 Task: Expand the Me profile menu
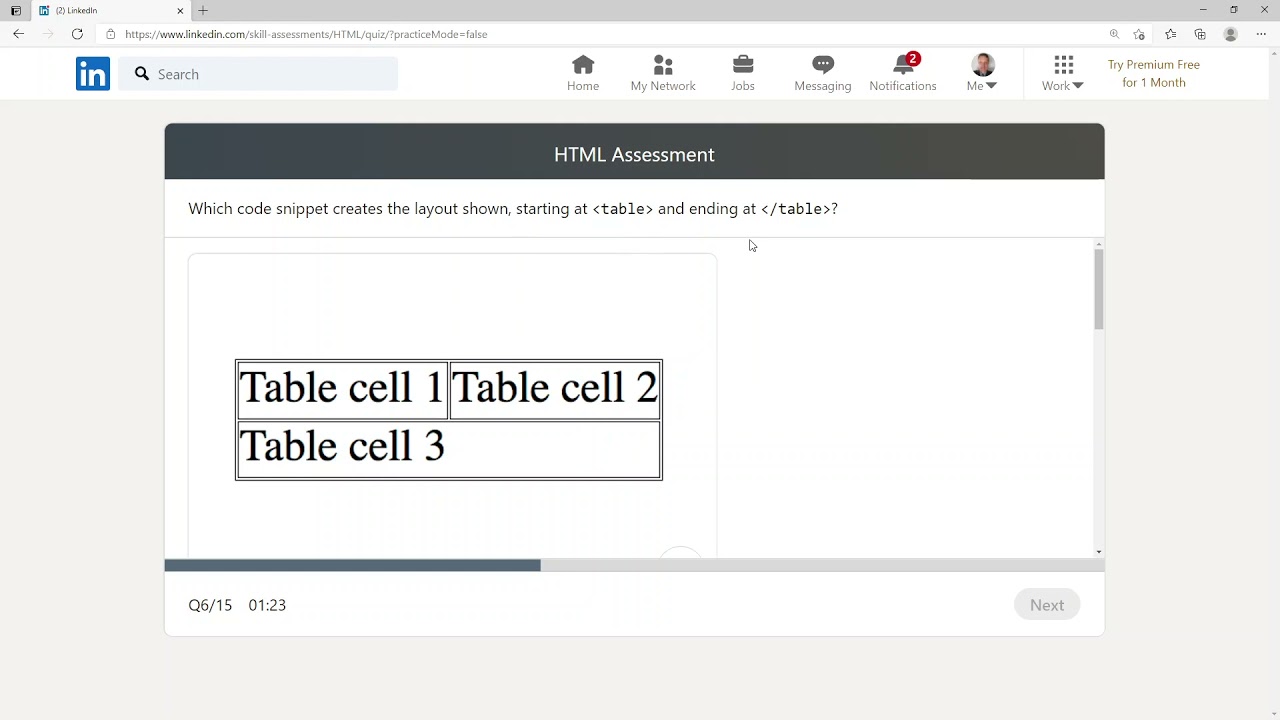tap(982, 74)
